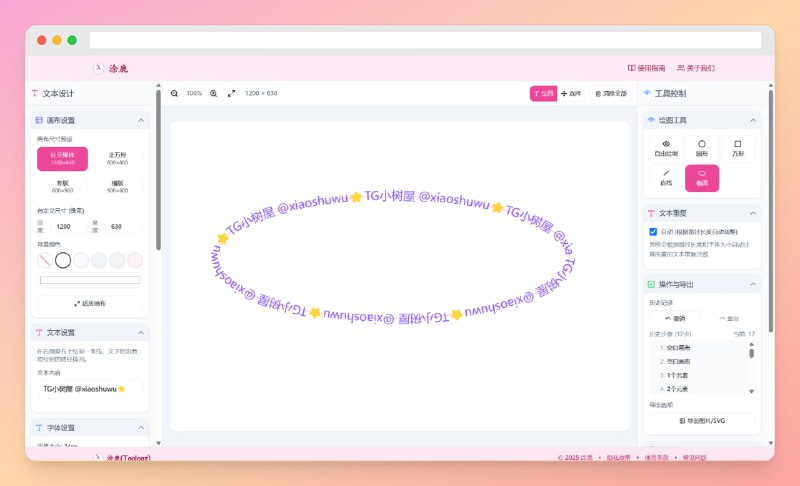Select the 直线 straight line tool
The height and width of the screenshot is (486, 800).
click(x=666, y=177)
